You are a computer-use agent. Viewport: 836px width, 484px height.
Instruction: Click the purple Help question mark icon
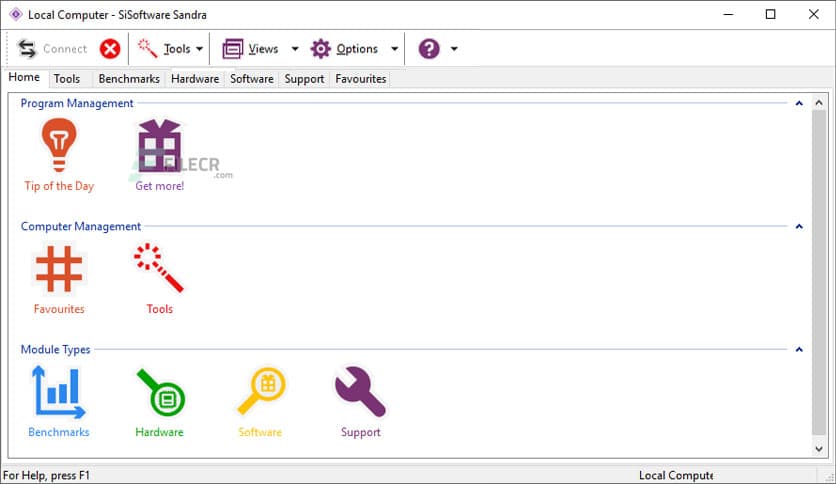pos(429,49)
